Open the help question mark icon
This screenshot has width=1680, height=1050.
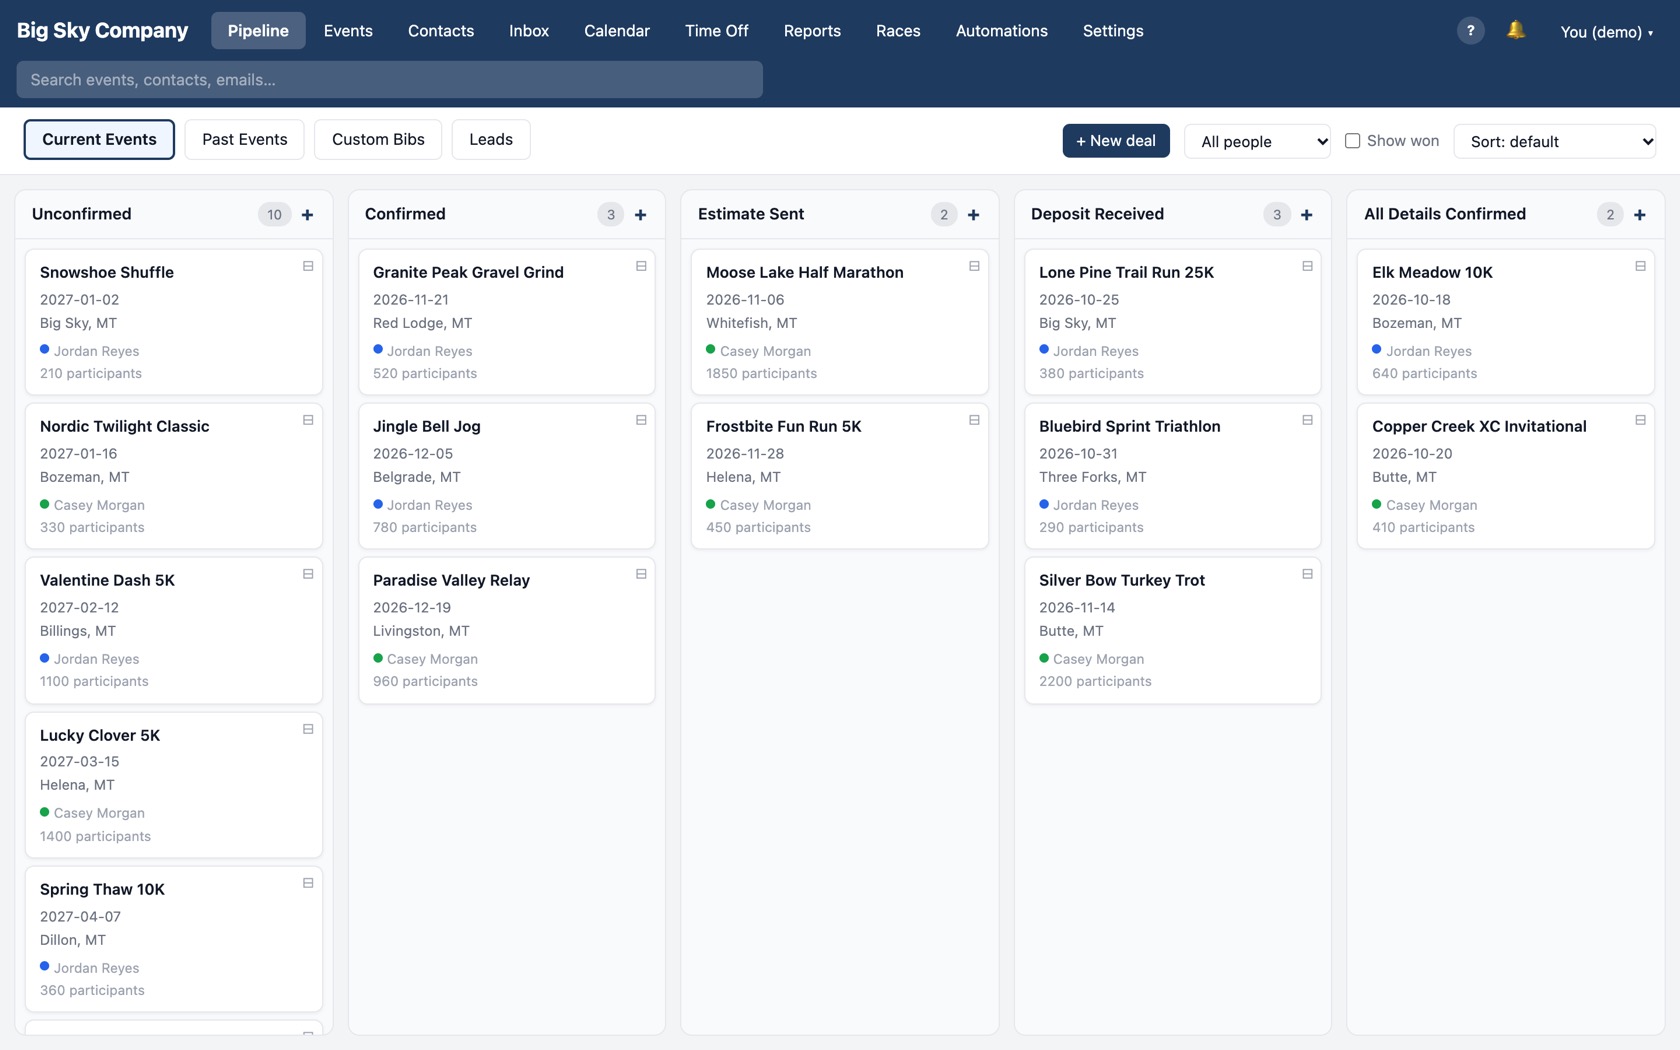pos(1470,31)
